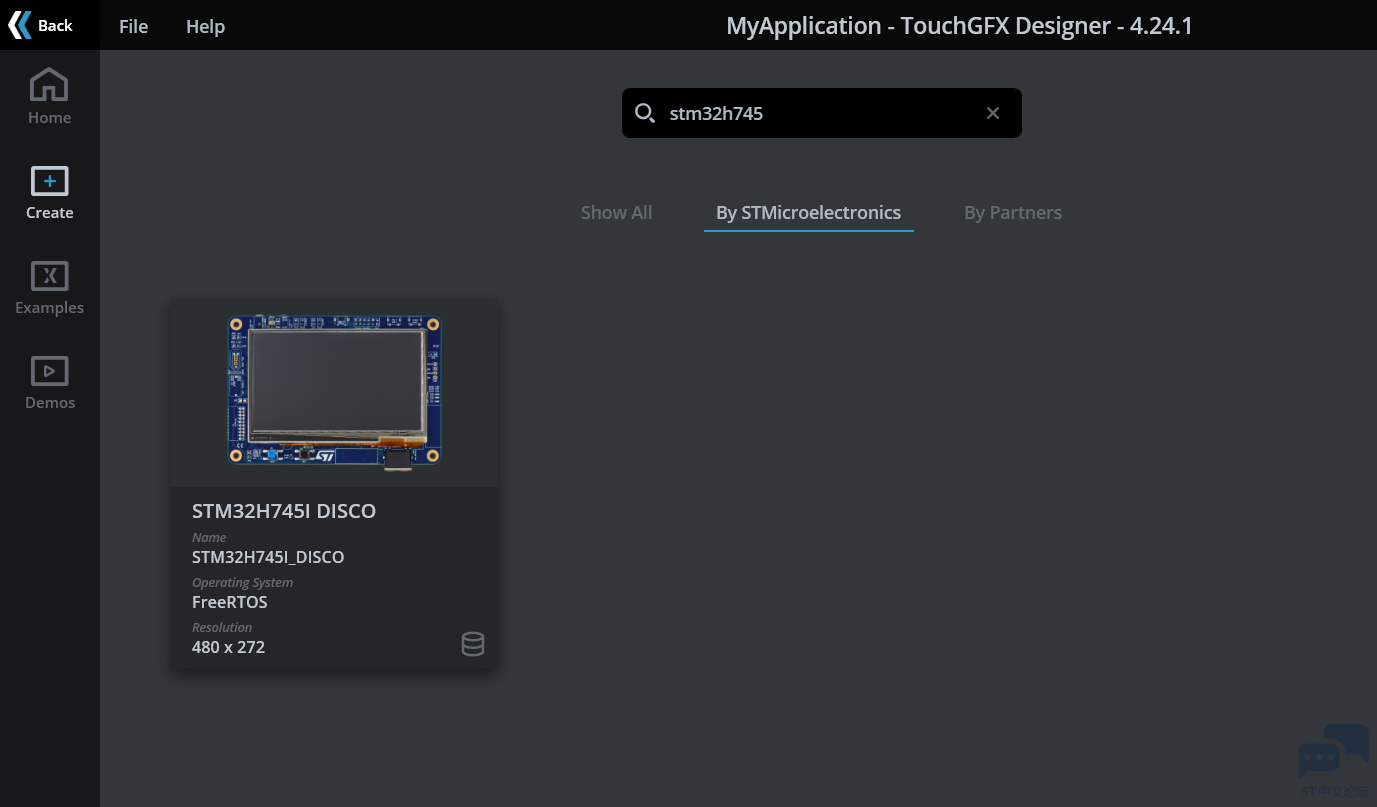The image size is (1377, 807).
Task: Click the database icon on board card
Action: [x=473, y=644]
